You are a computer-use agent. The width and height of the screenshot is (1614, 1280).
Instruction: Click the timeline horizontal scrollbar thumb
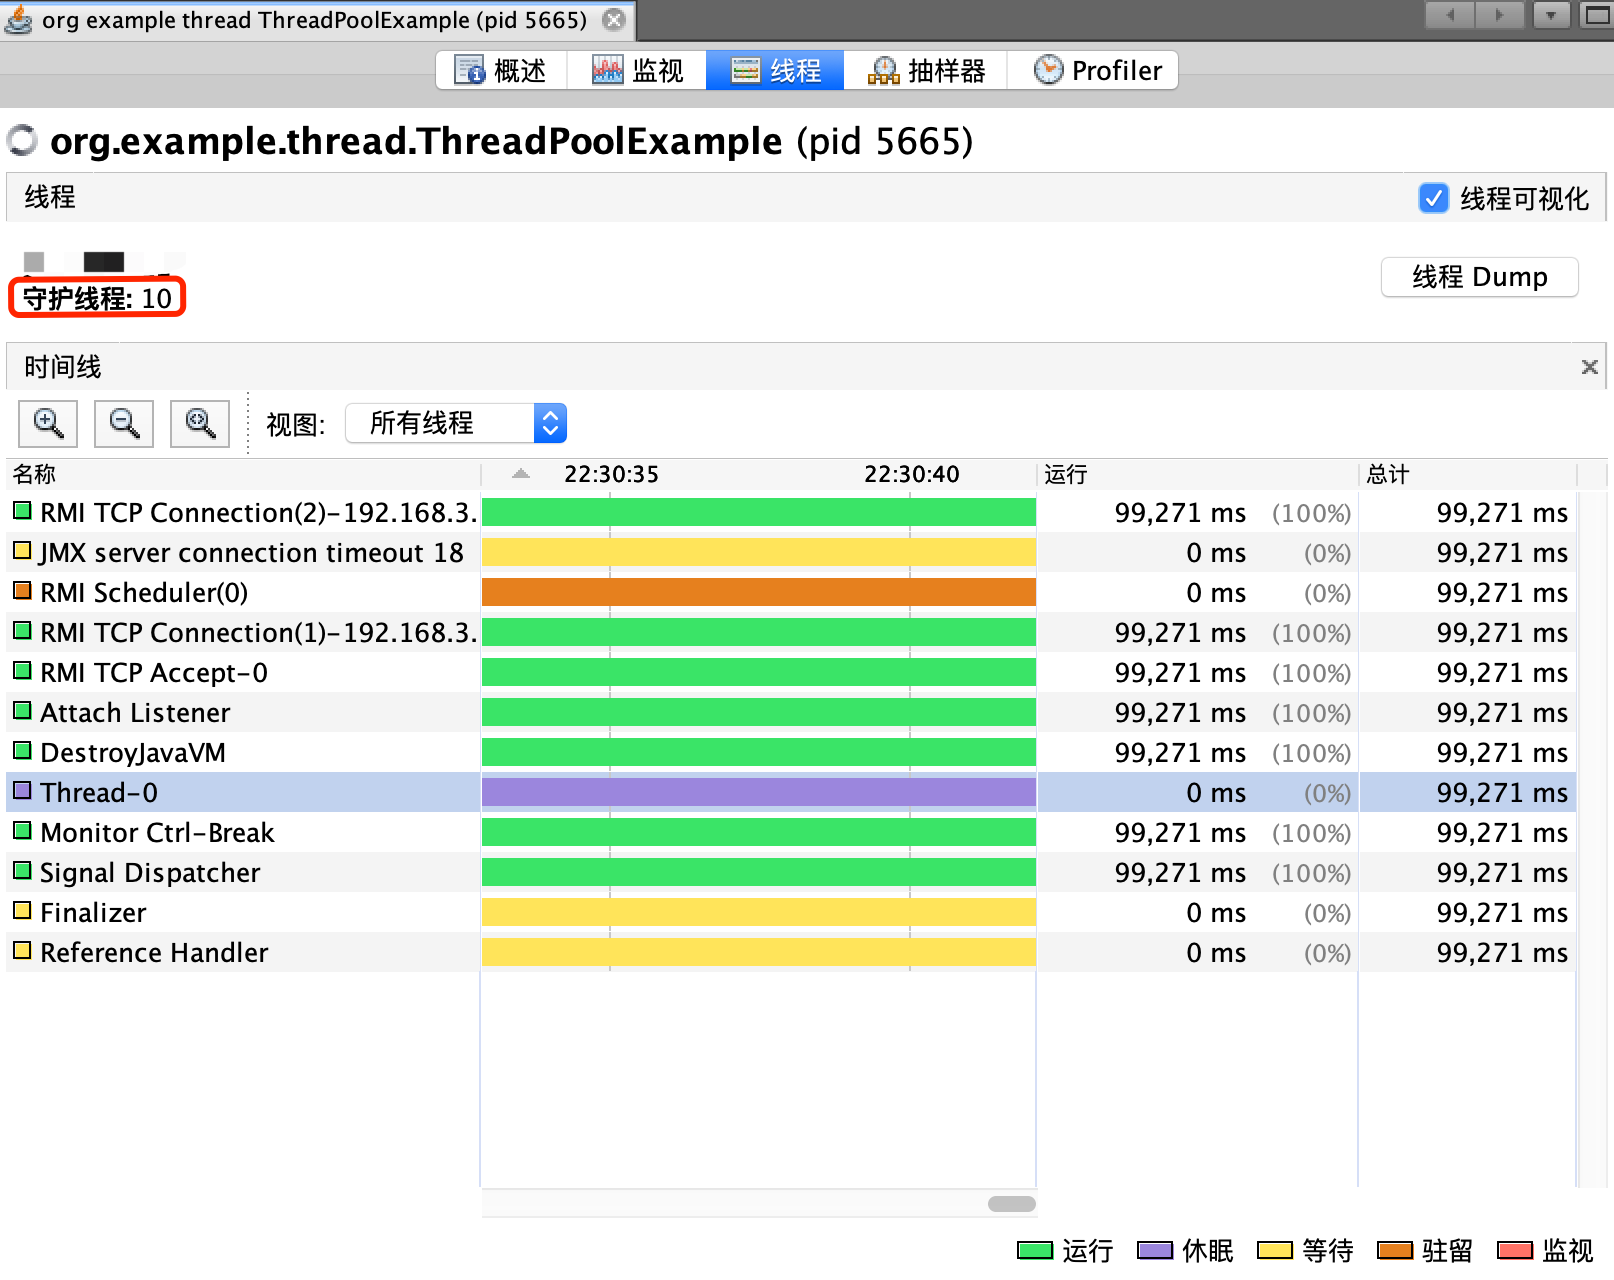pos(1011,1204)
